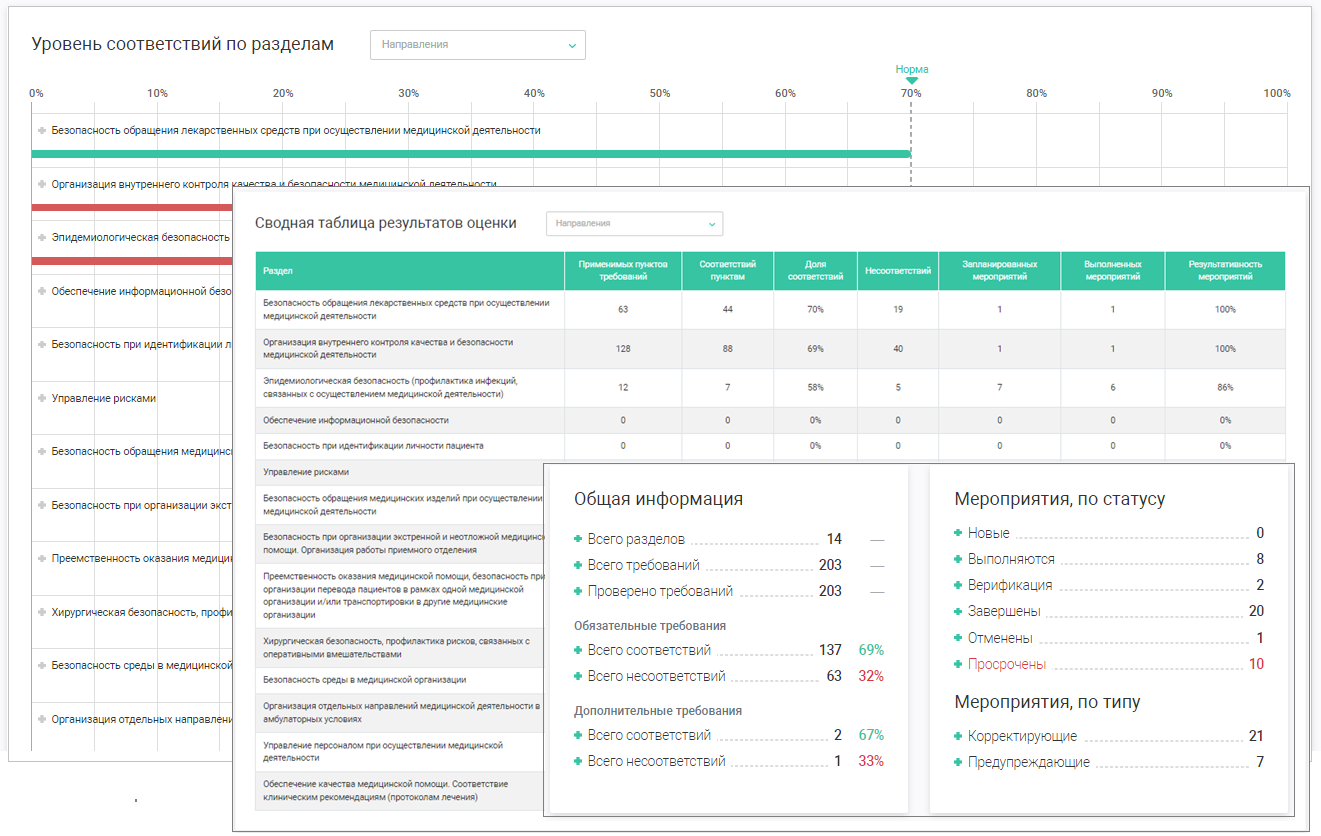The width and height of the screenshot is (1321, 836).
Task: Select table row Управление рисками
Action: pos(400,472)
